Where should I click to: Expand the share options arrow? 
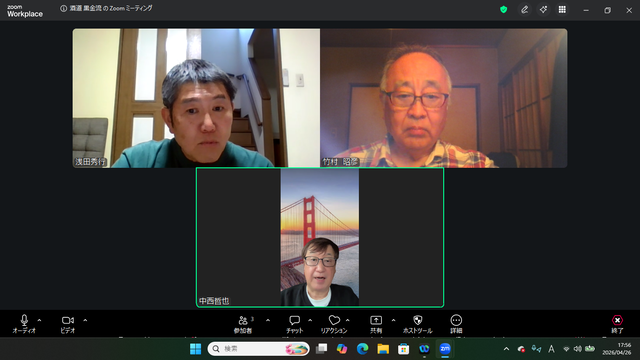(393, 320)
